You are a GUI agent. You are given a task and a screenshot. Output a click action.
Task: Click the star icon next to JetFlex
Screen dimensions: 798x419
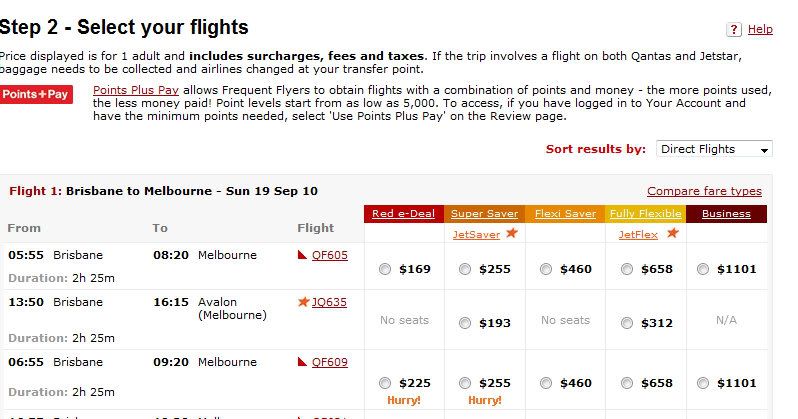tap(673, 233)
